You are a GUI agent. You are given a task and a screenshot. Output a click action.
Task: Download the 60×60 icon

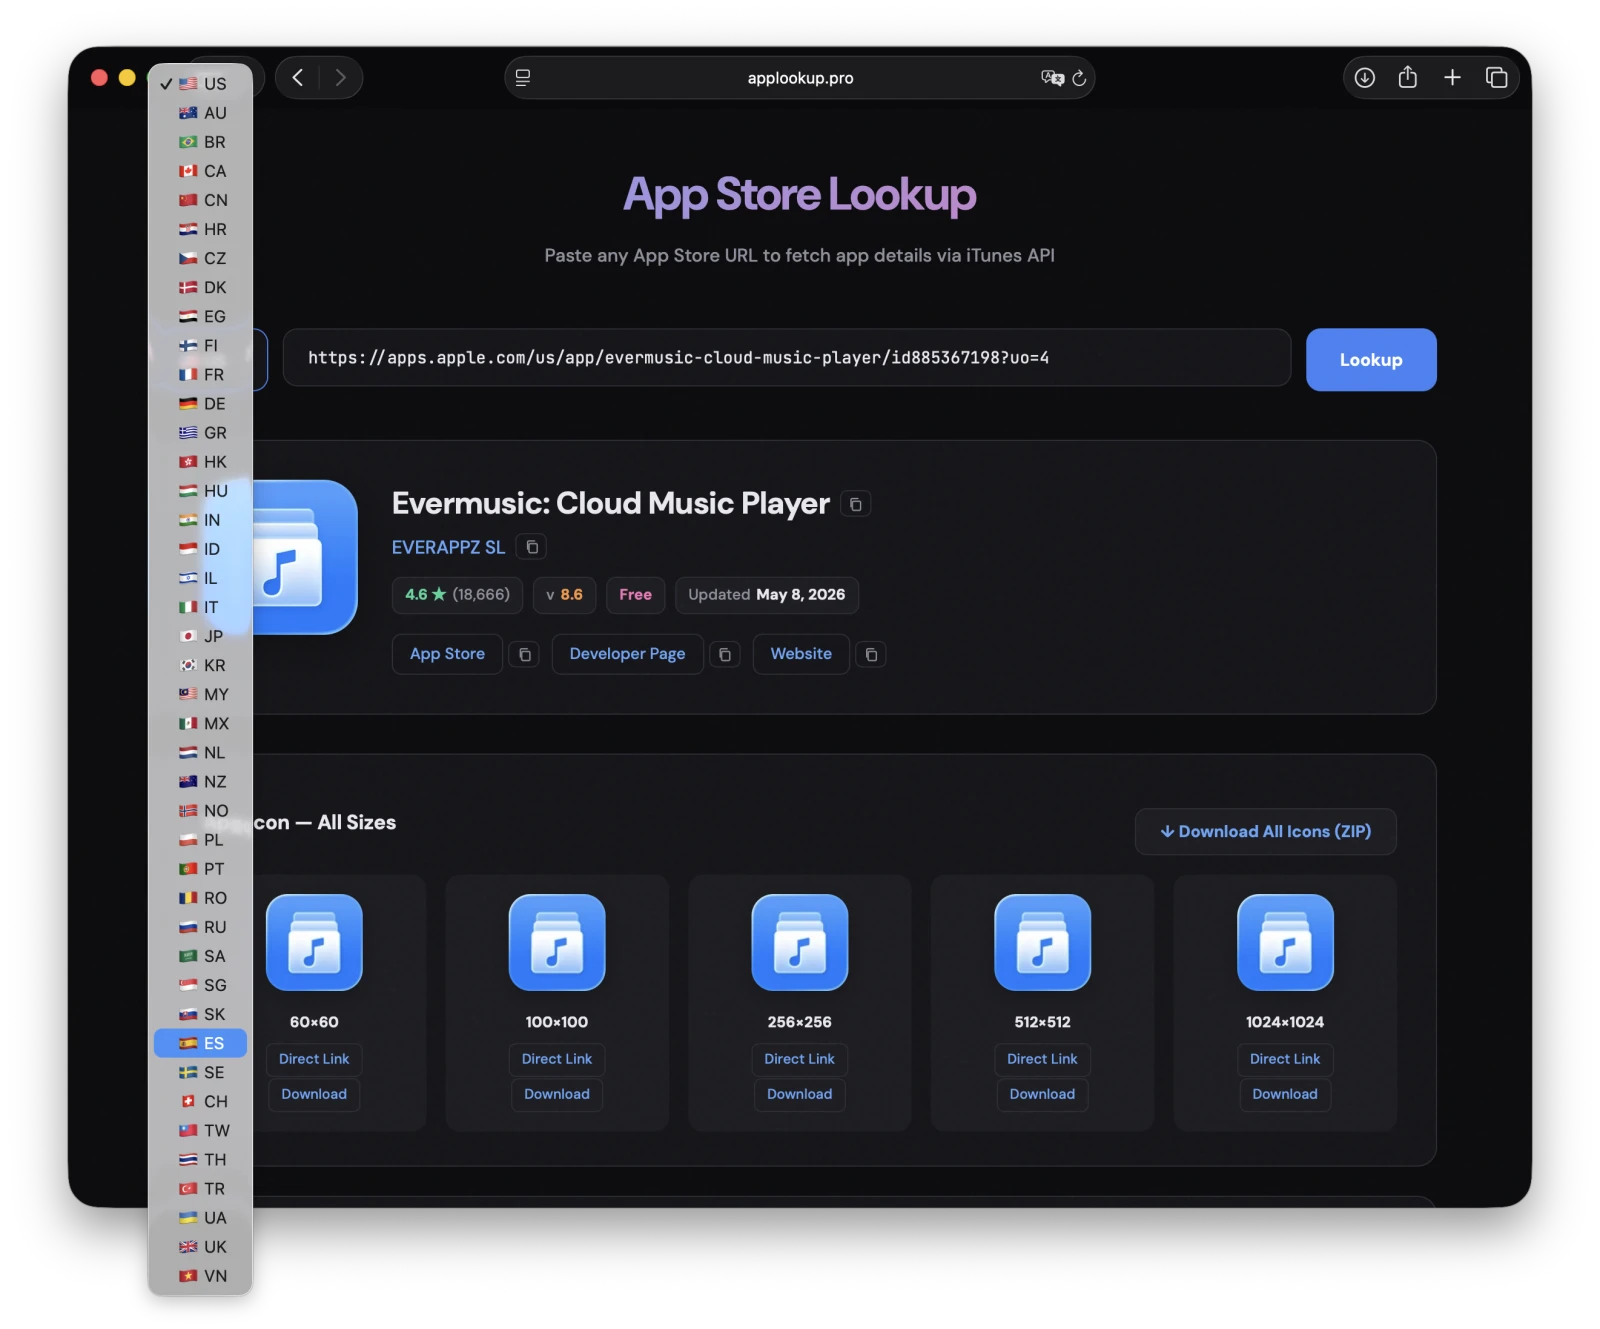coord(314,1094)
